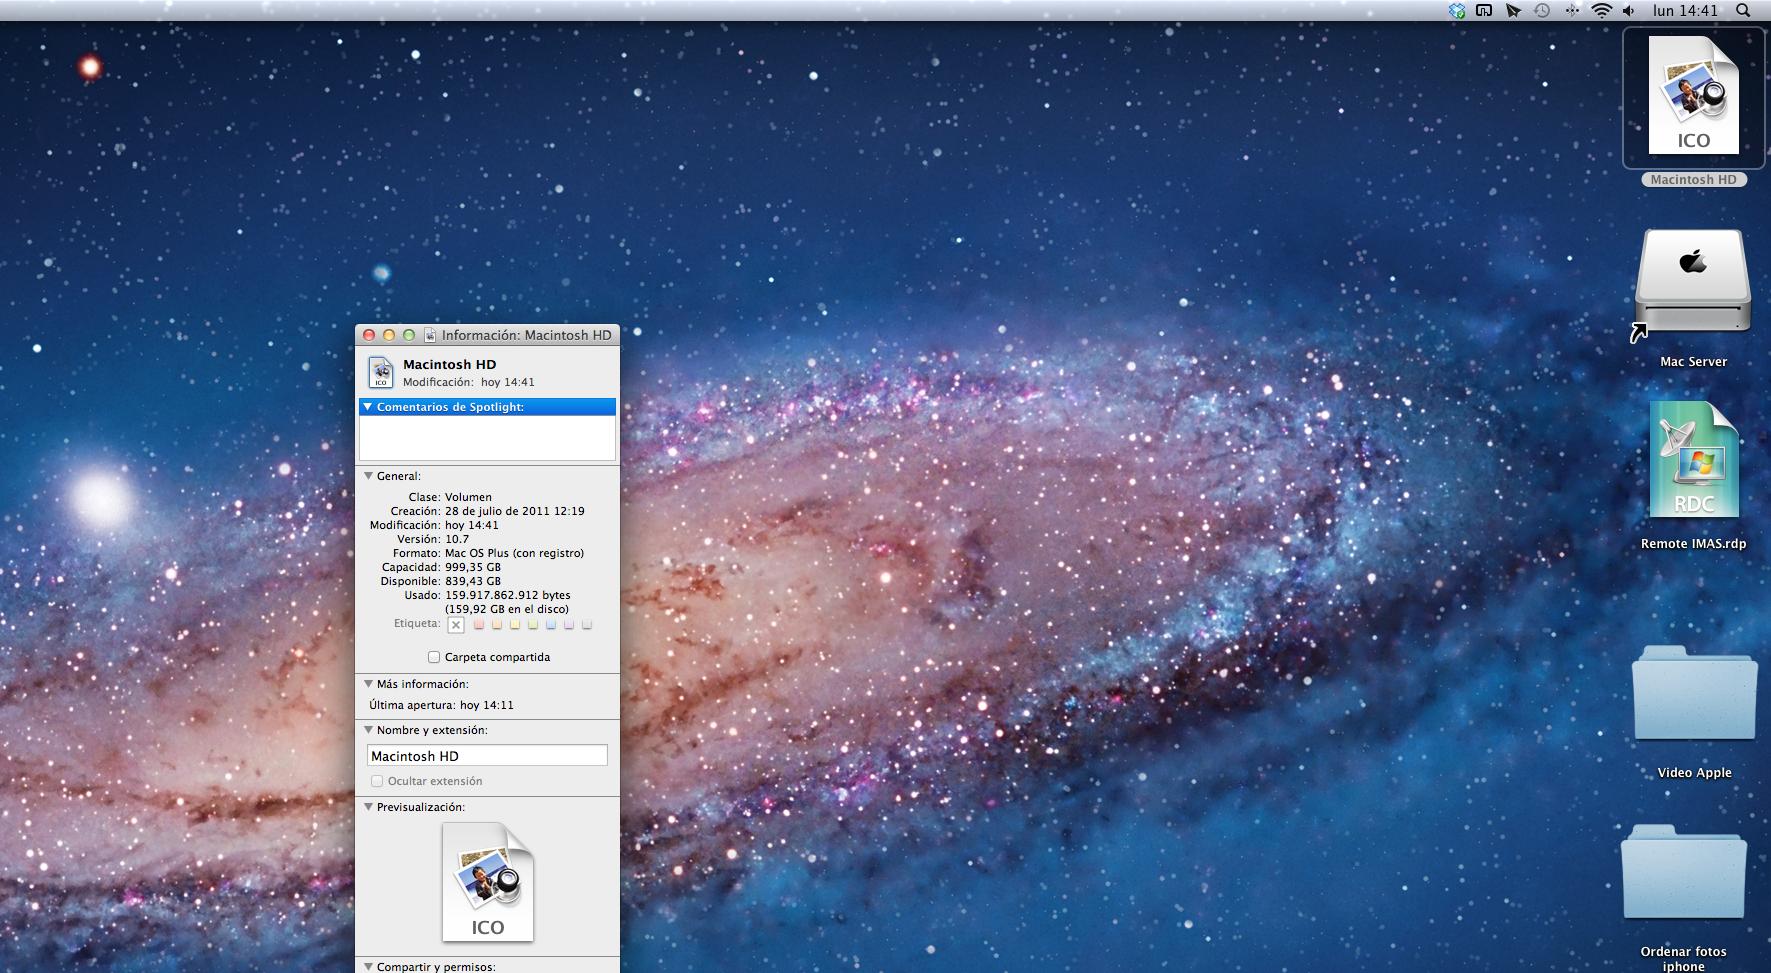Click the format value Mac OS Plus (con registro)

coord(514,553)
